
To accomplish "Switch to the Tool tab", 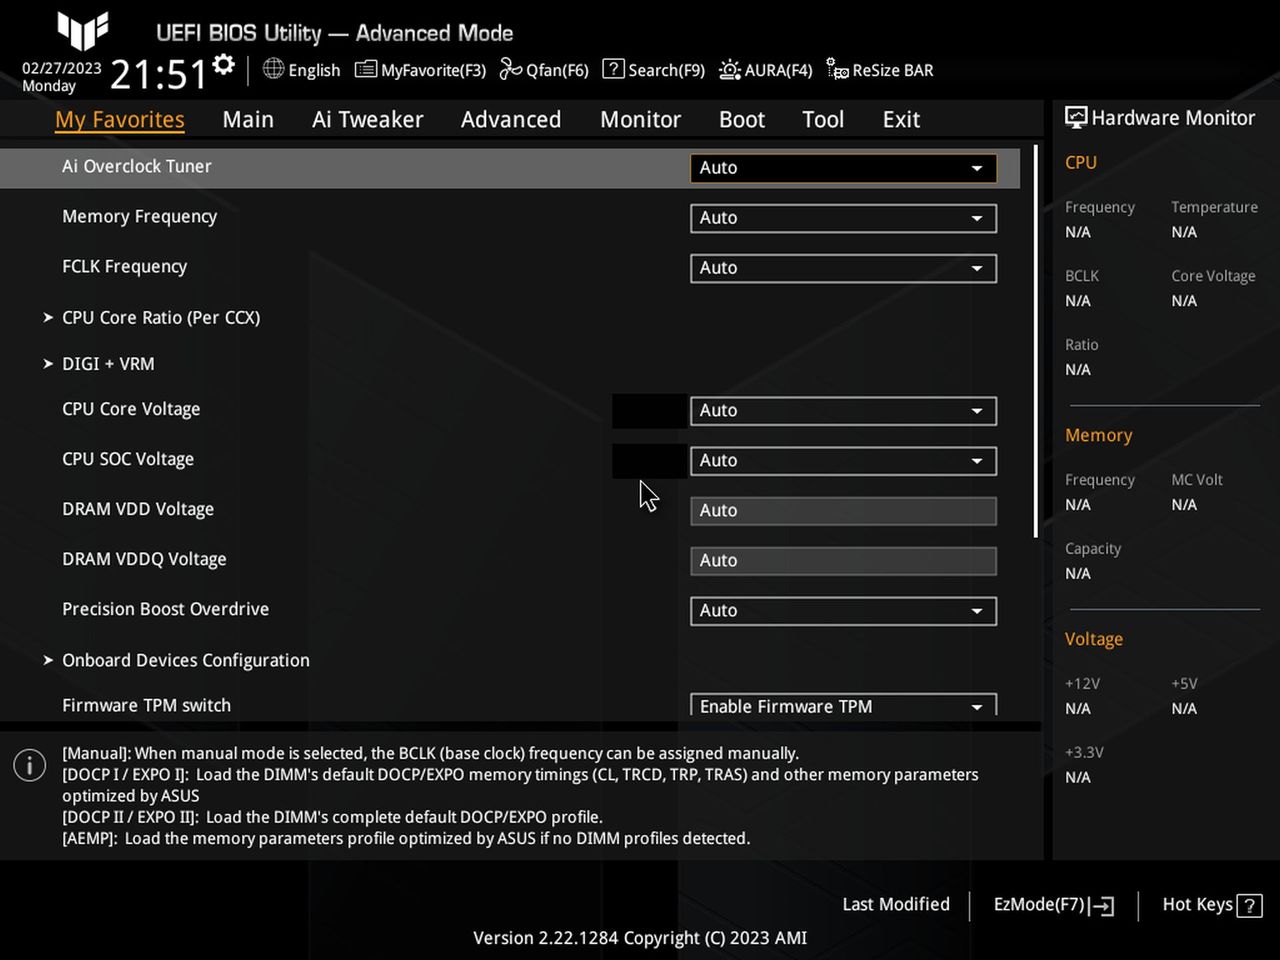I will (x=823, y=120).
